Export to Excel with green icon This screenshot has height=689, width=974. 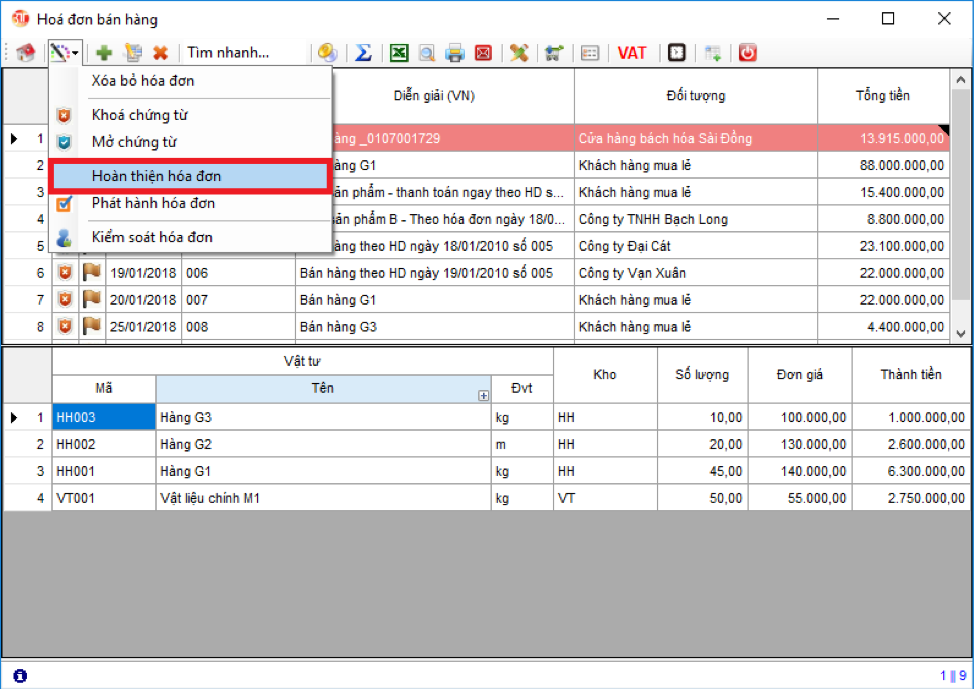pyautogui.click(x=399, y=53)
